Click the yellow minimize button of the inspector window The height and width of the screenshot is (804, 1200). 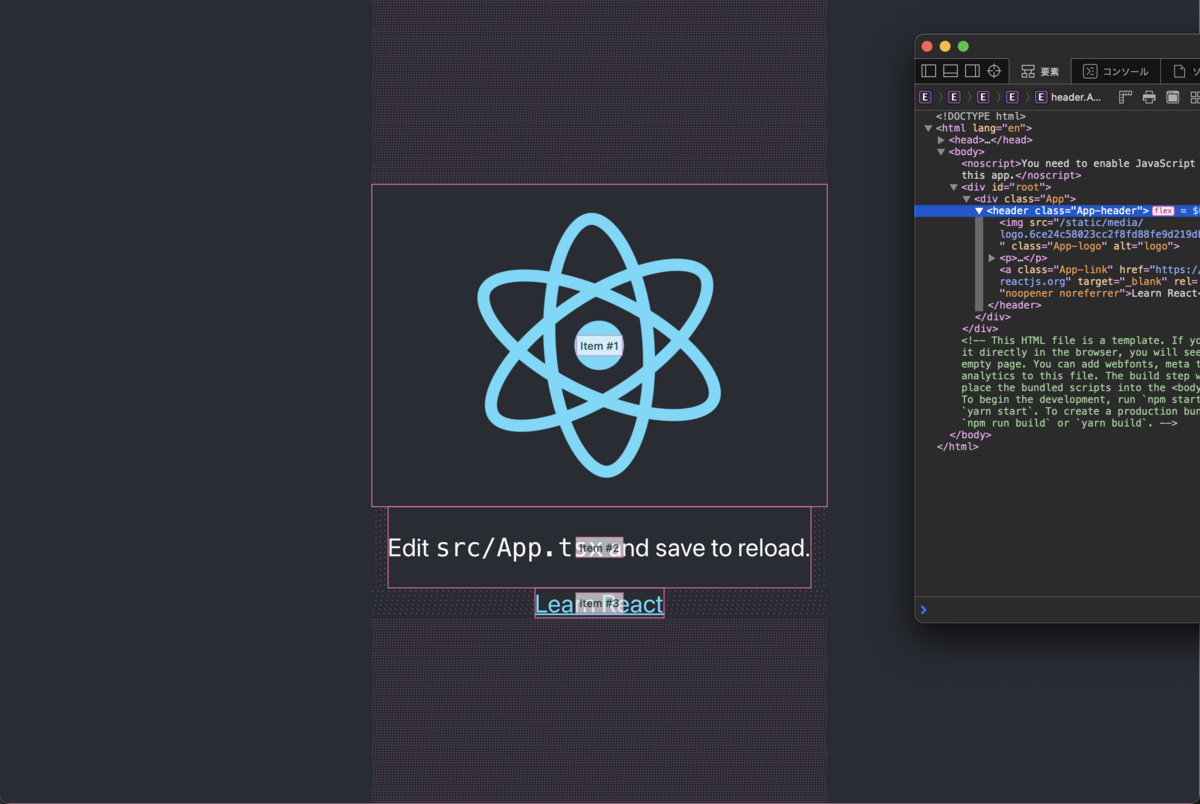945,46
